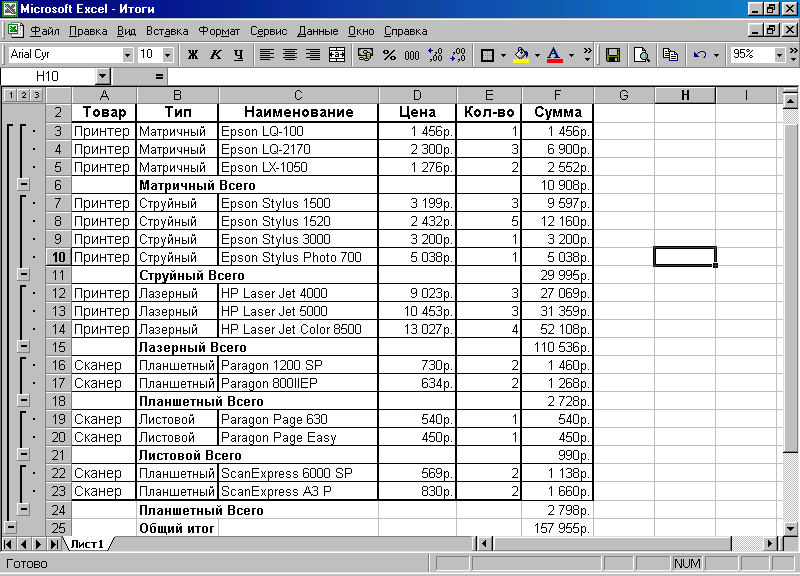Open the fill color palette arrow

pos(537,55)
